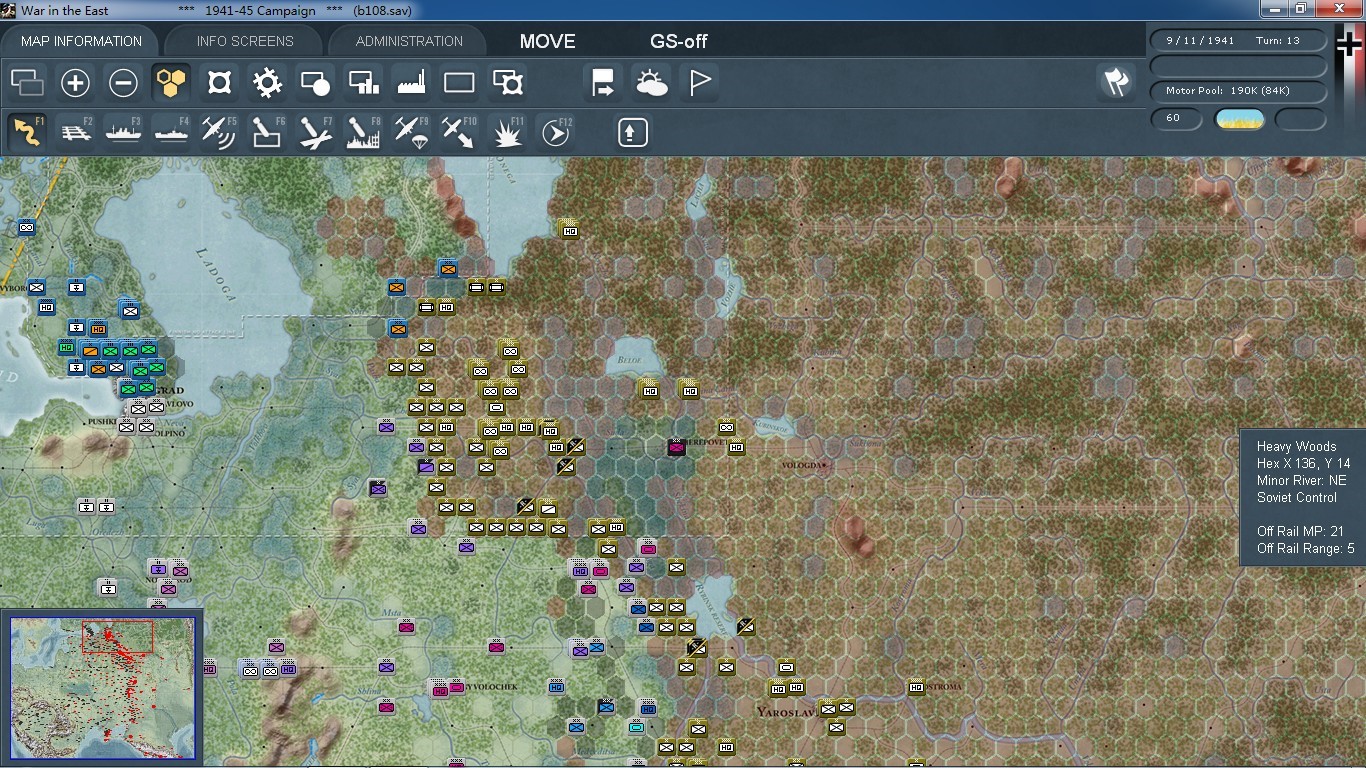This screenshot has height=768, width=1366.
Task: Click the date and Turn 13 display
Action: click(x=1239, y=41)
